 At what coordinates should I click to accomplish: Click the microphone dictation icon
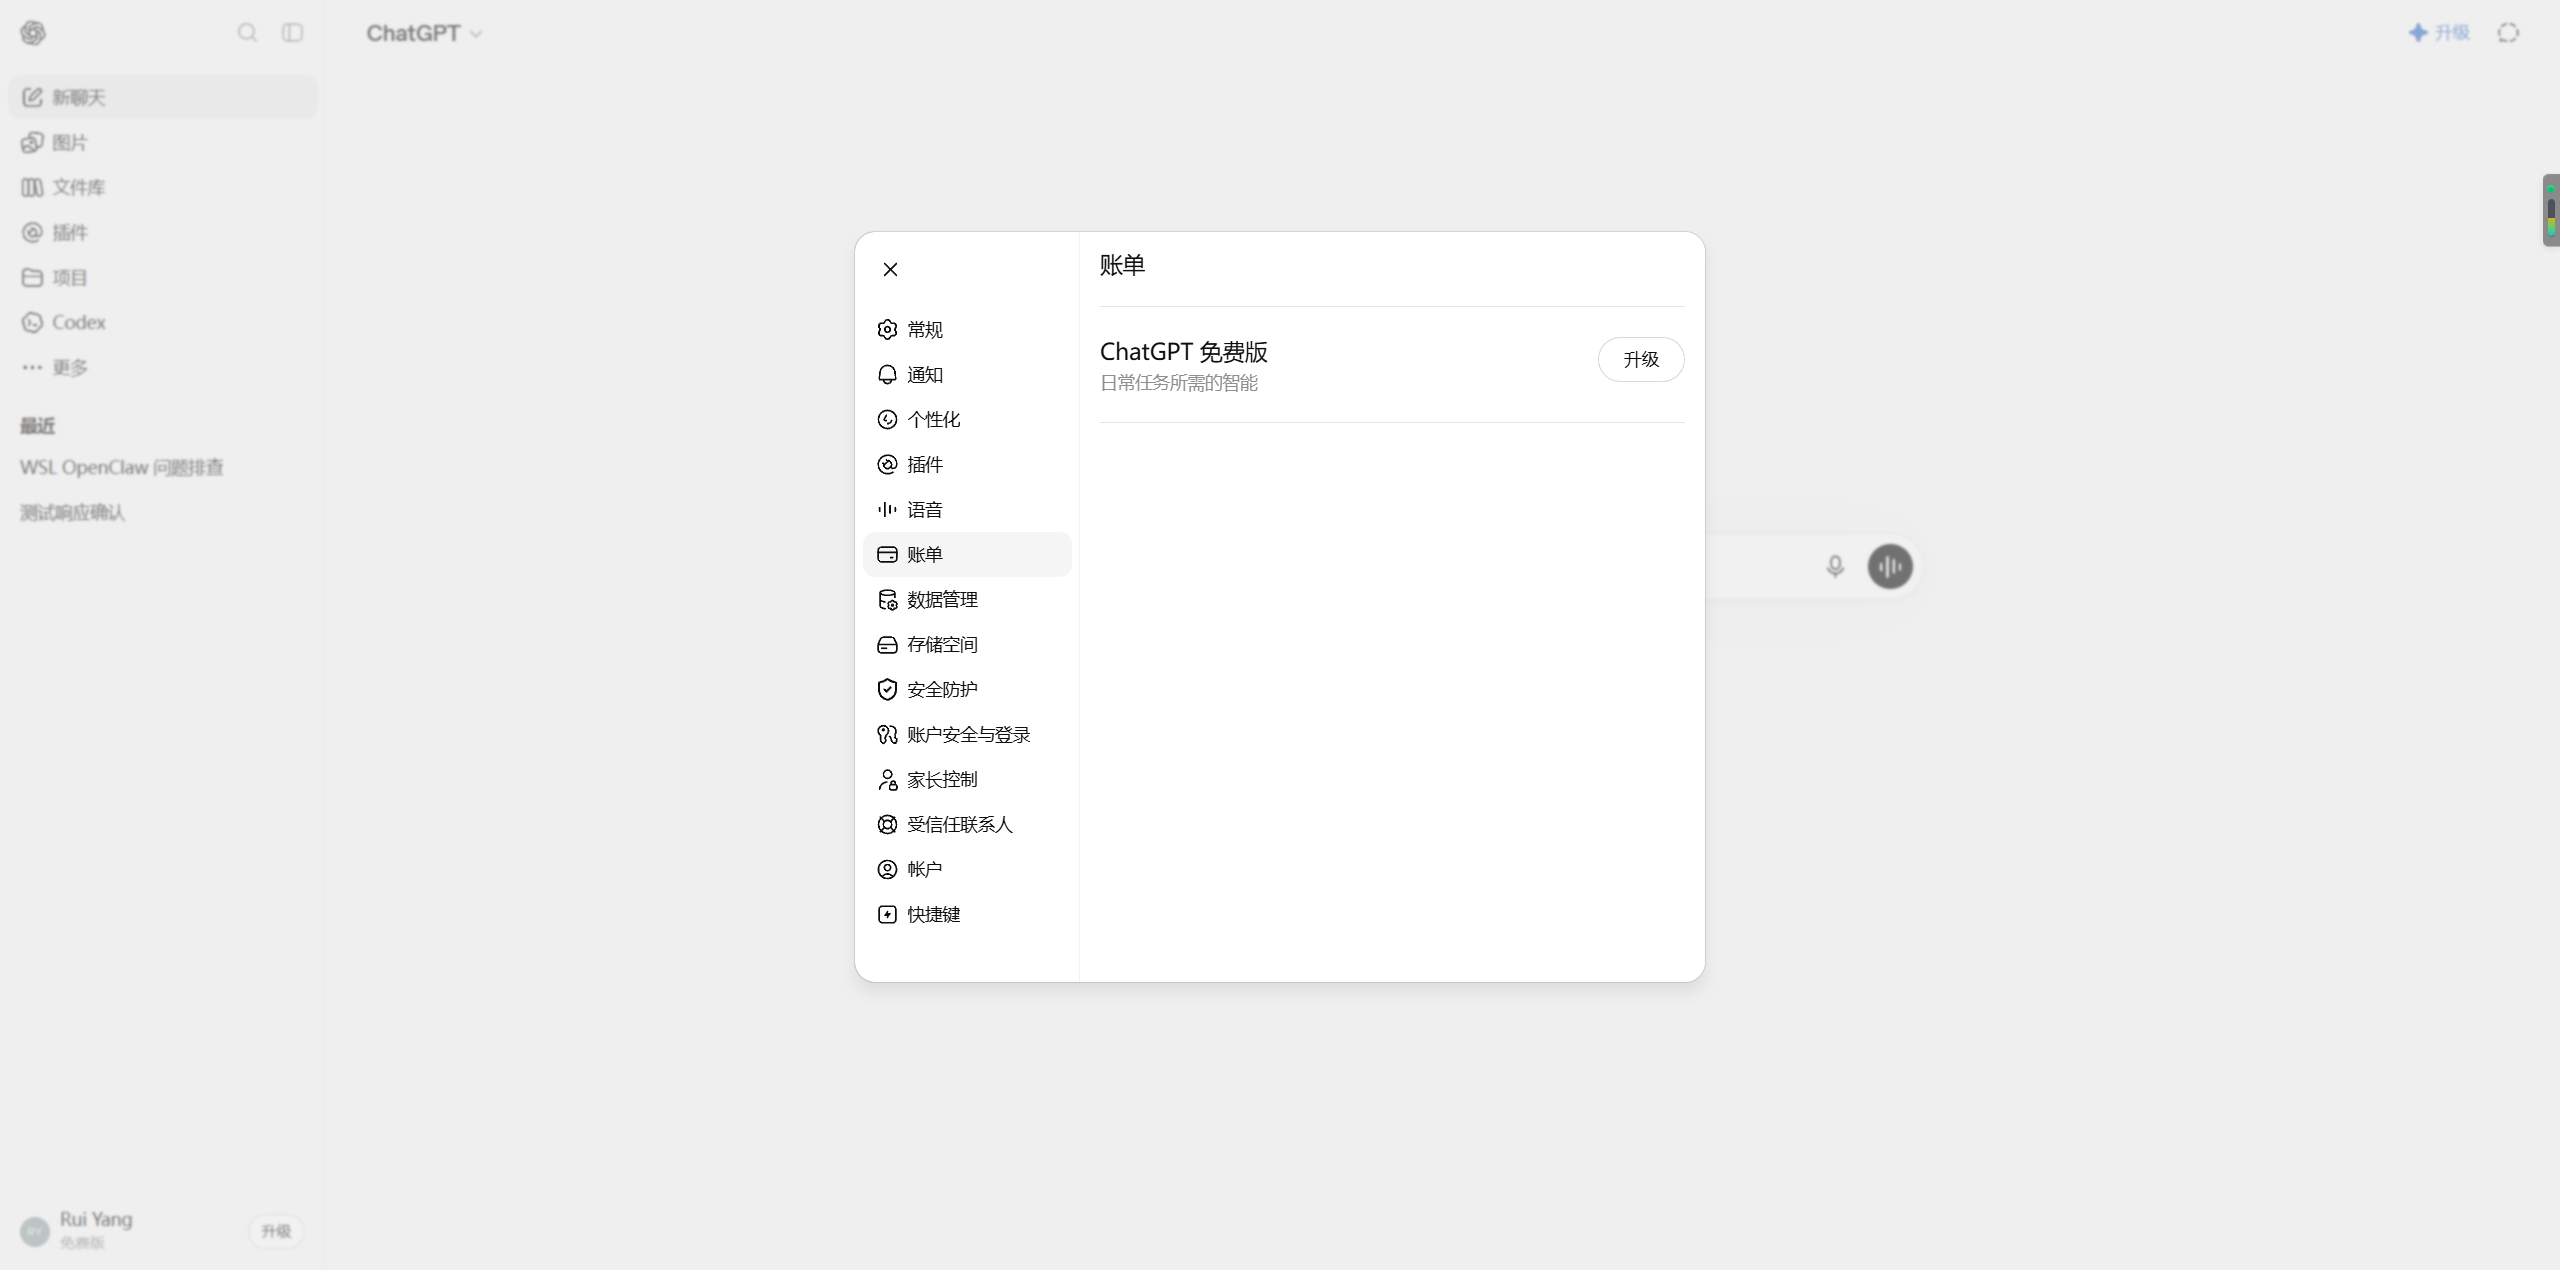coord(1835,567)
